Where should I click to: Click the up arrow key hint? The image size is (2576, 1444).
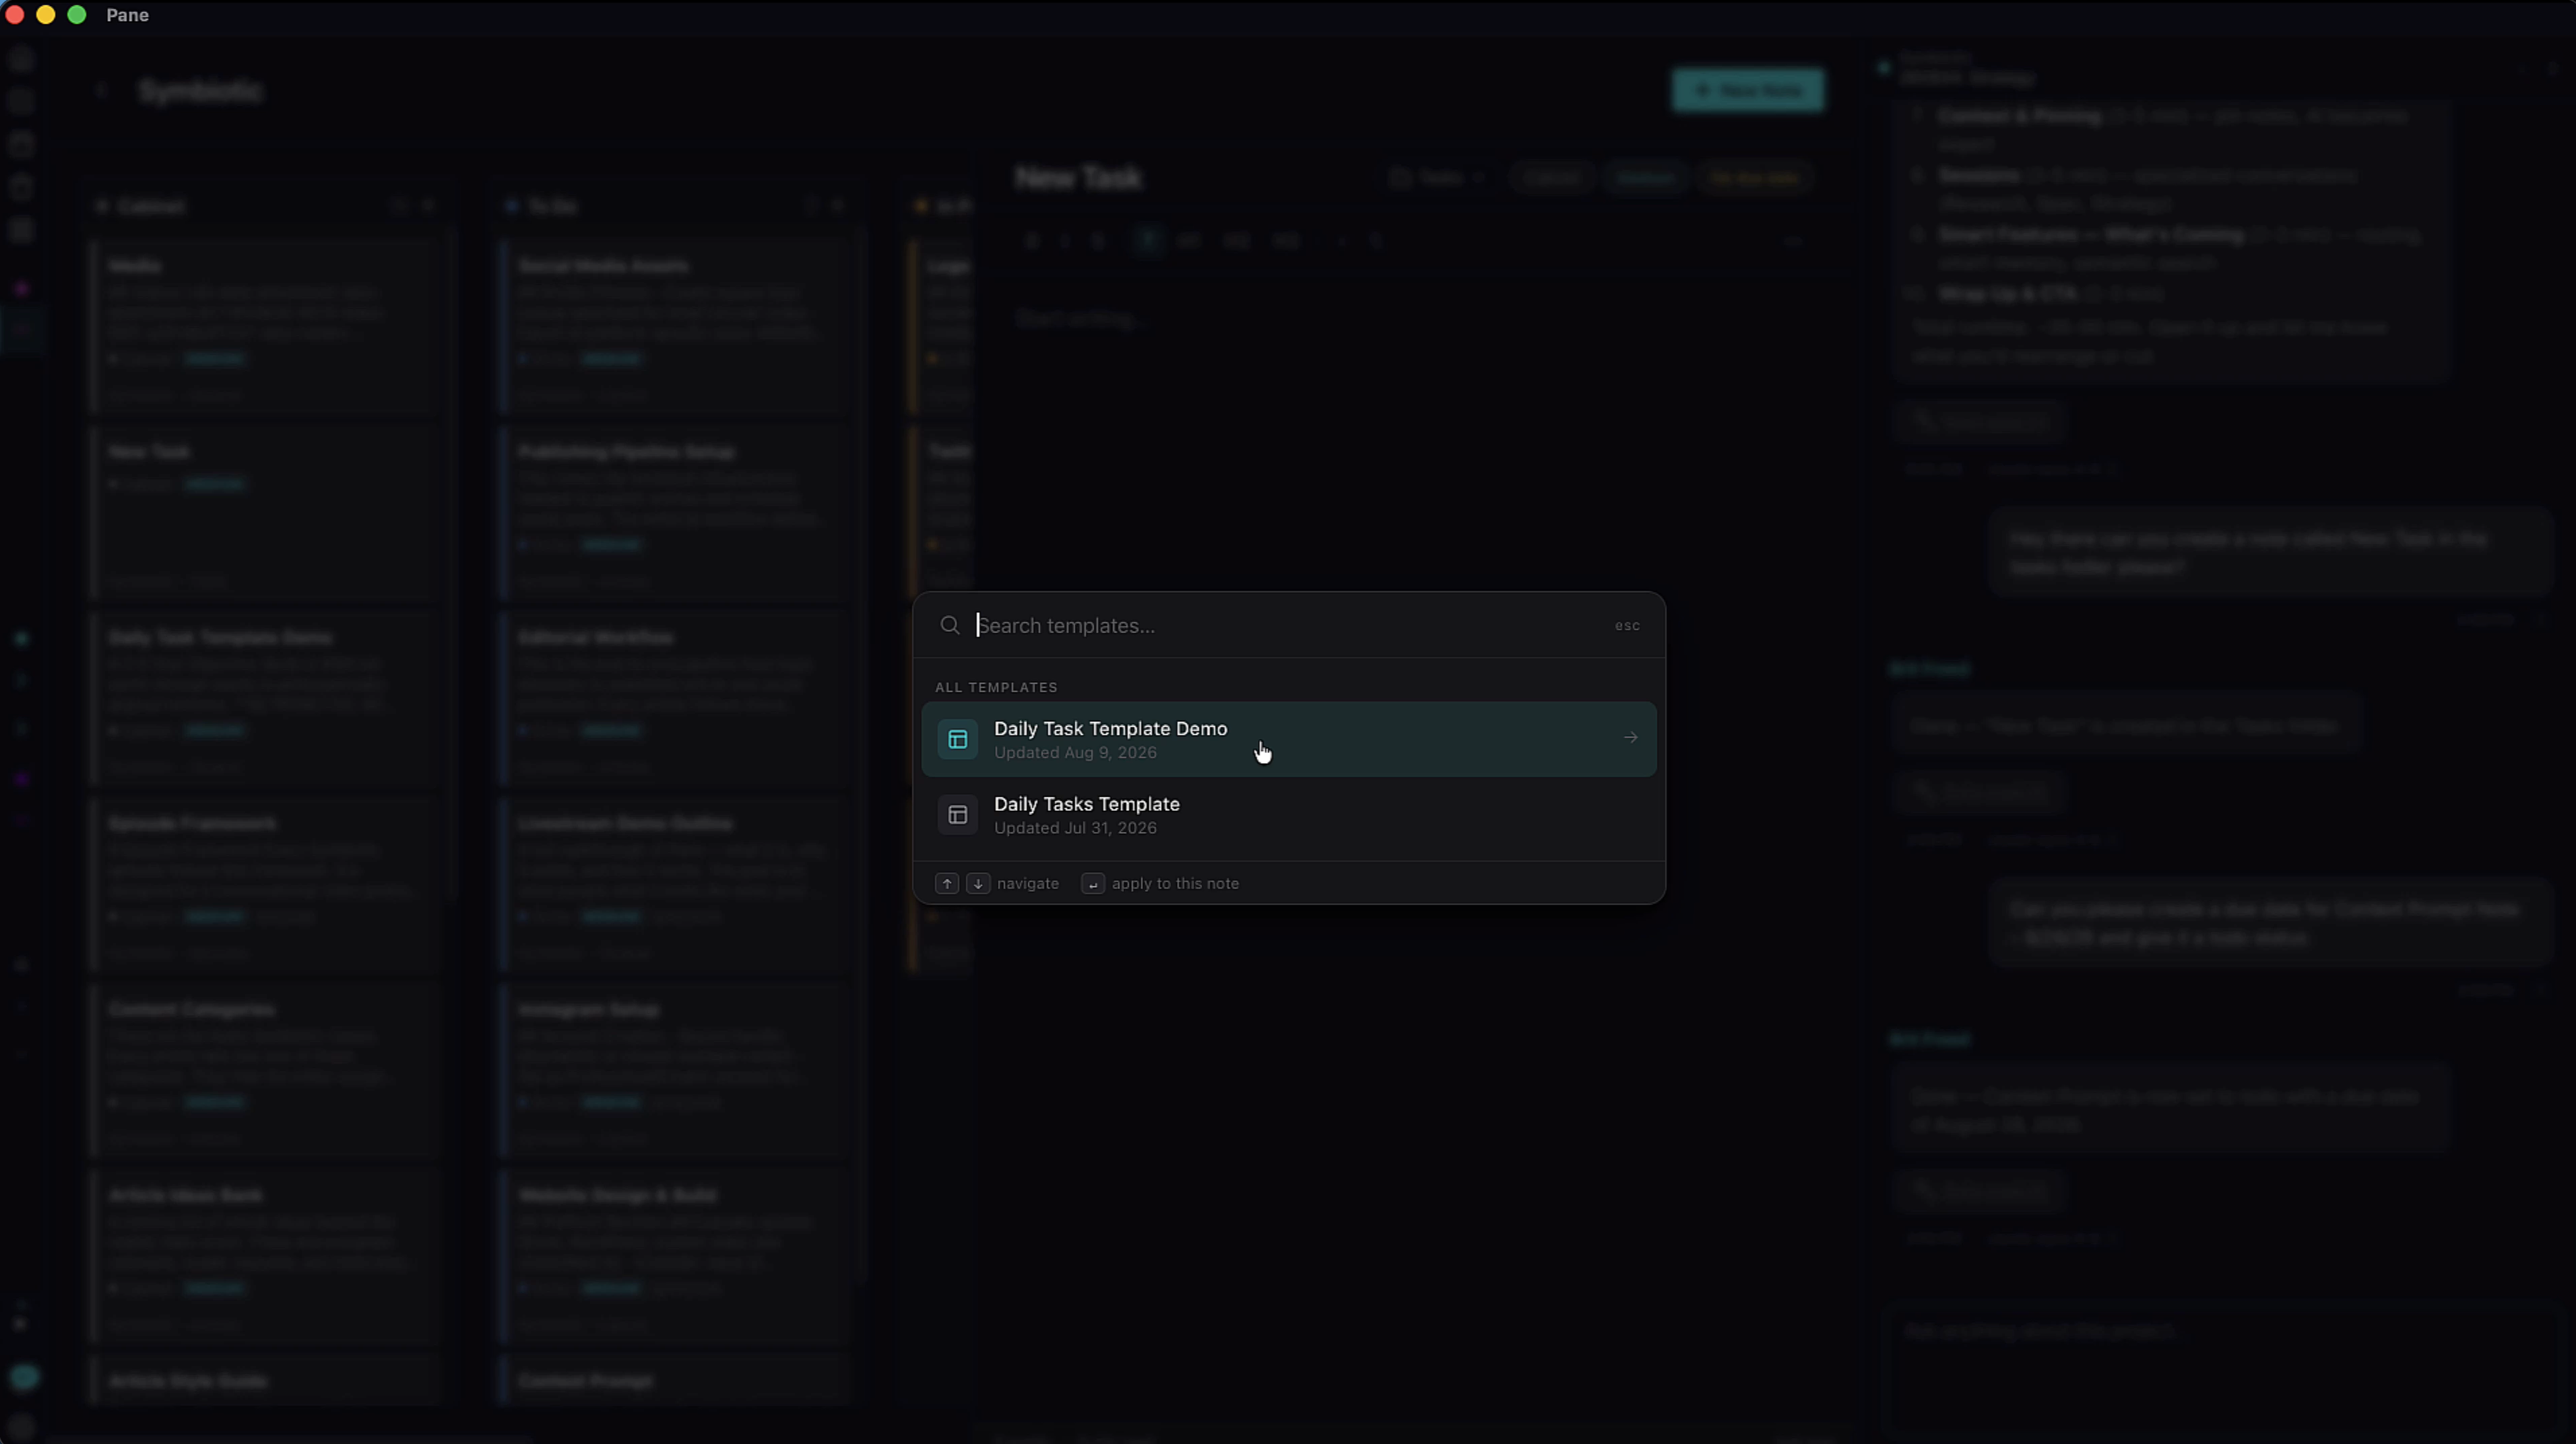click(946, 884)
